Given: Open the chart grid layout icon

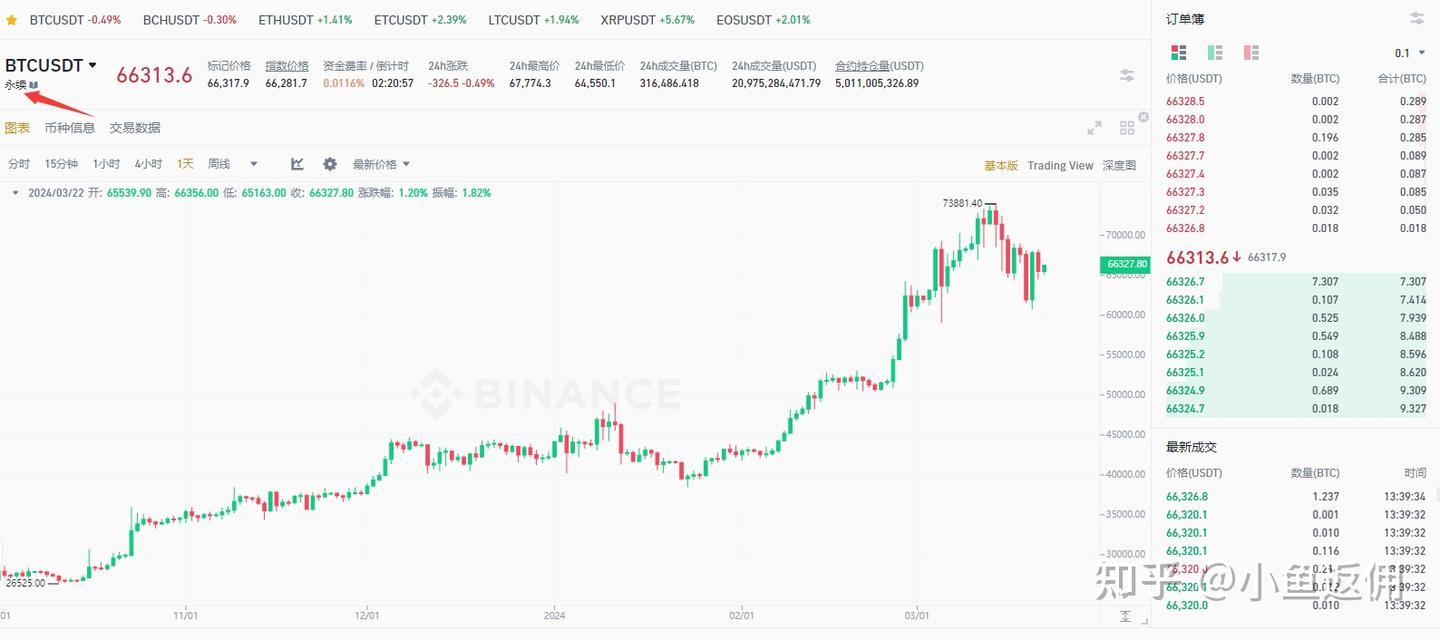Looking at the screenshot, I should coord(1127,128).
